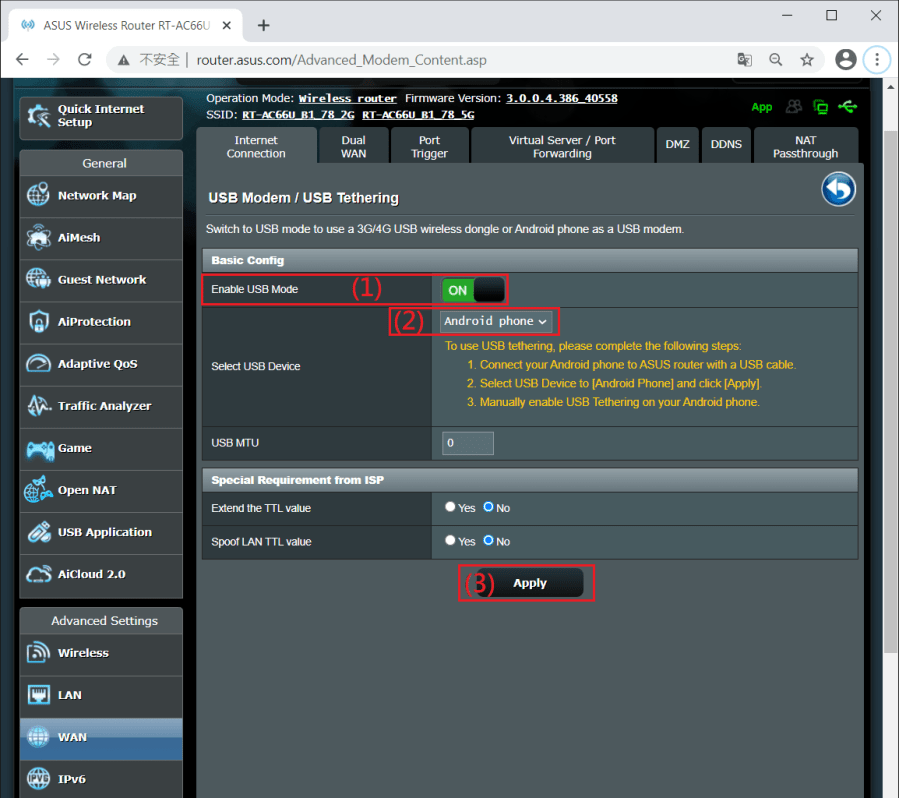The image size is (899, 798).
Task: Click the USB status icon in header
Action: click(848, 106)
